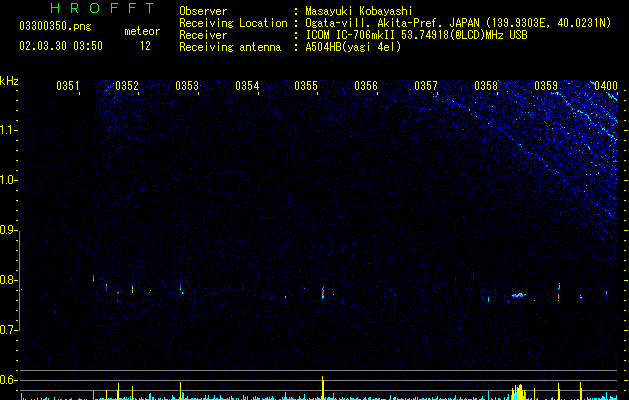The height and width of the screenshot is (400, 629).
Task: Click the Receiving Location label
Action: click(233, 23)
